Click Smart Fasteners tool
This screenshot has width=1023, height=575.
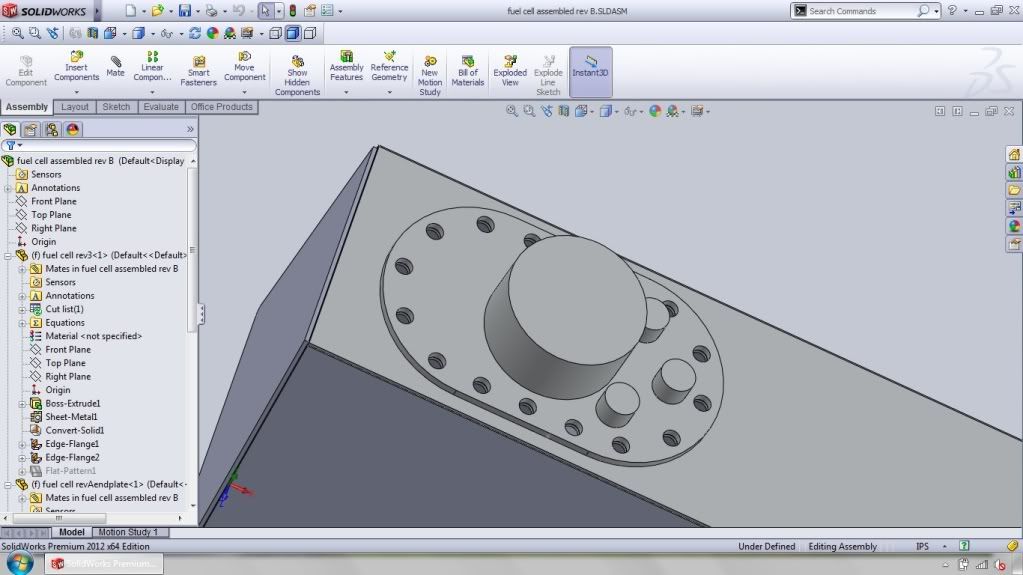[198, 71]
